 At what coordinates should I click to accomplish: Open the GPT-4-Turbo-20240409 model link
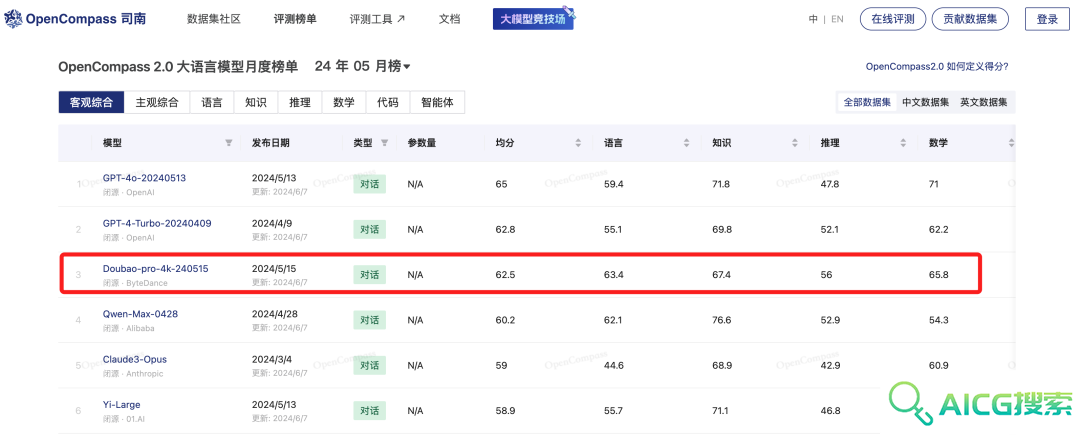pyautogui.click(x=157, y=223)
